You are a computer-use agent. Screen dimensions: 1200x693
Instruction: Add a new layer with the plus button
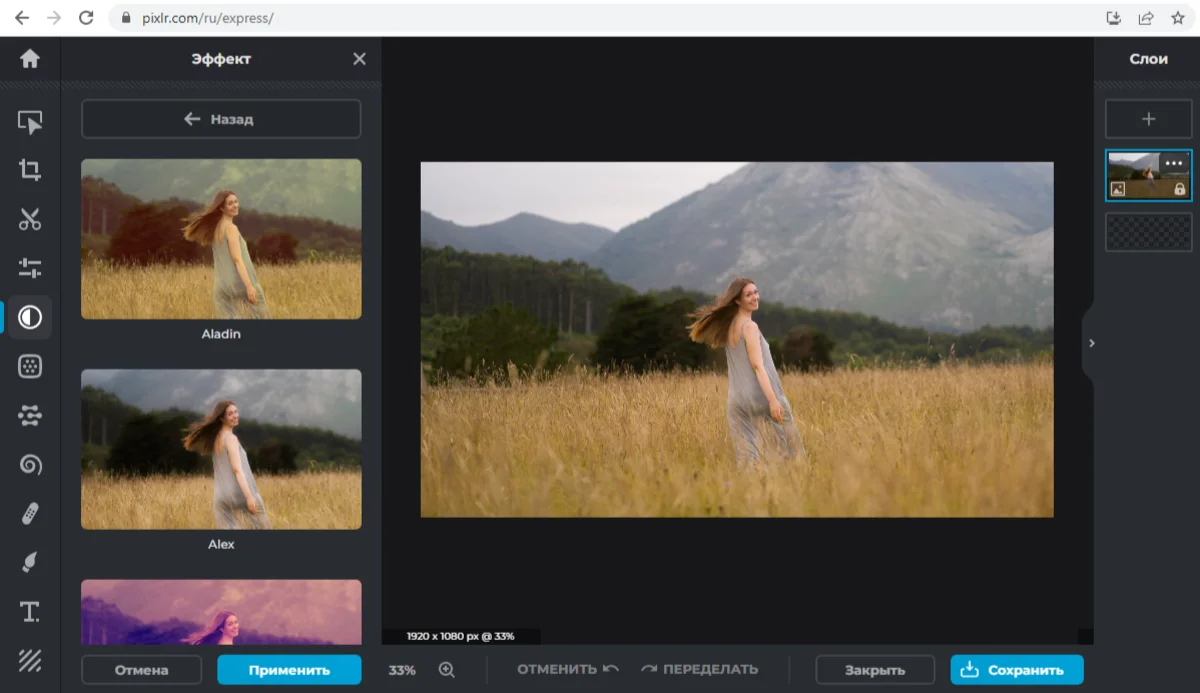click(1149, 119)
